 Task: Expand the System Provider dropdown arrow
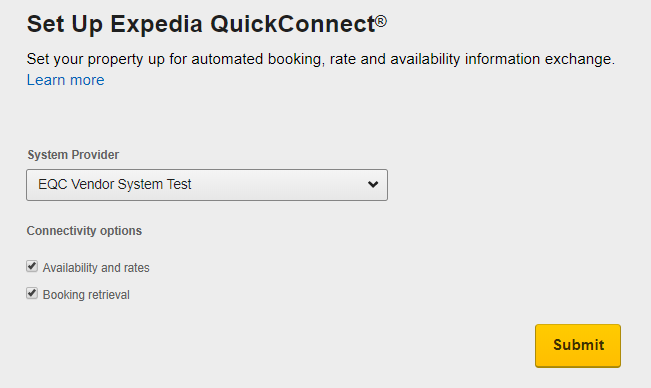pyautogui.click(x=373, y=184)
